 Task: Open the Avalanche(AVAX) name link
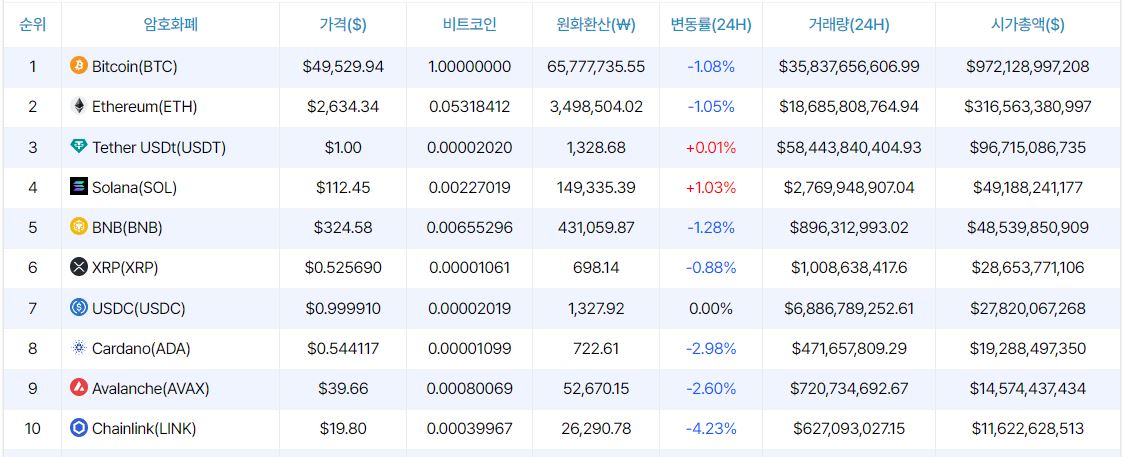(150, 389)
